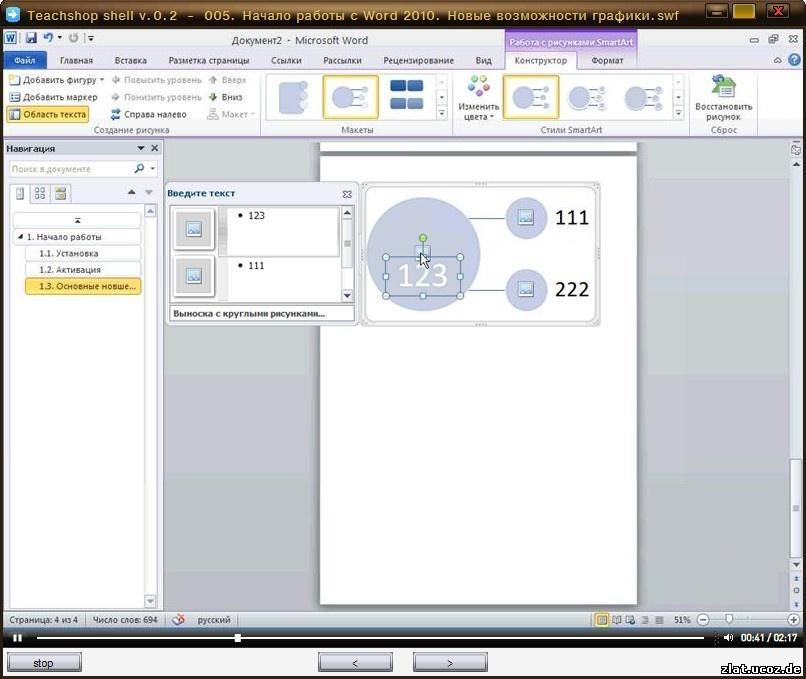Click the Вниз move-down button
Screen dimensions: 806x679
point(226,97)
